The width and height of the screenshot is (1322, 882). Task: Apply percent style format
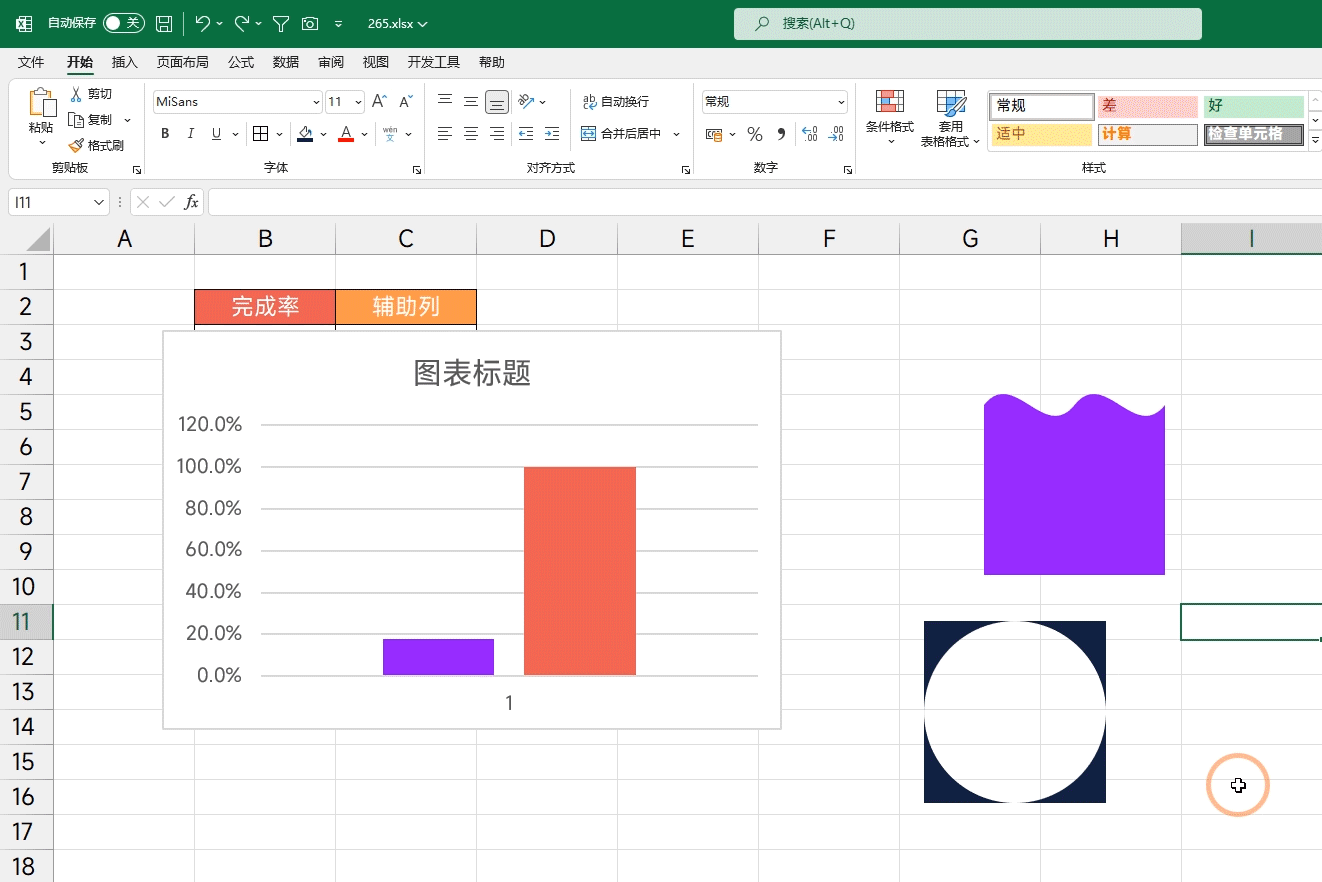755,134
